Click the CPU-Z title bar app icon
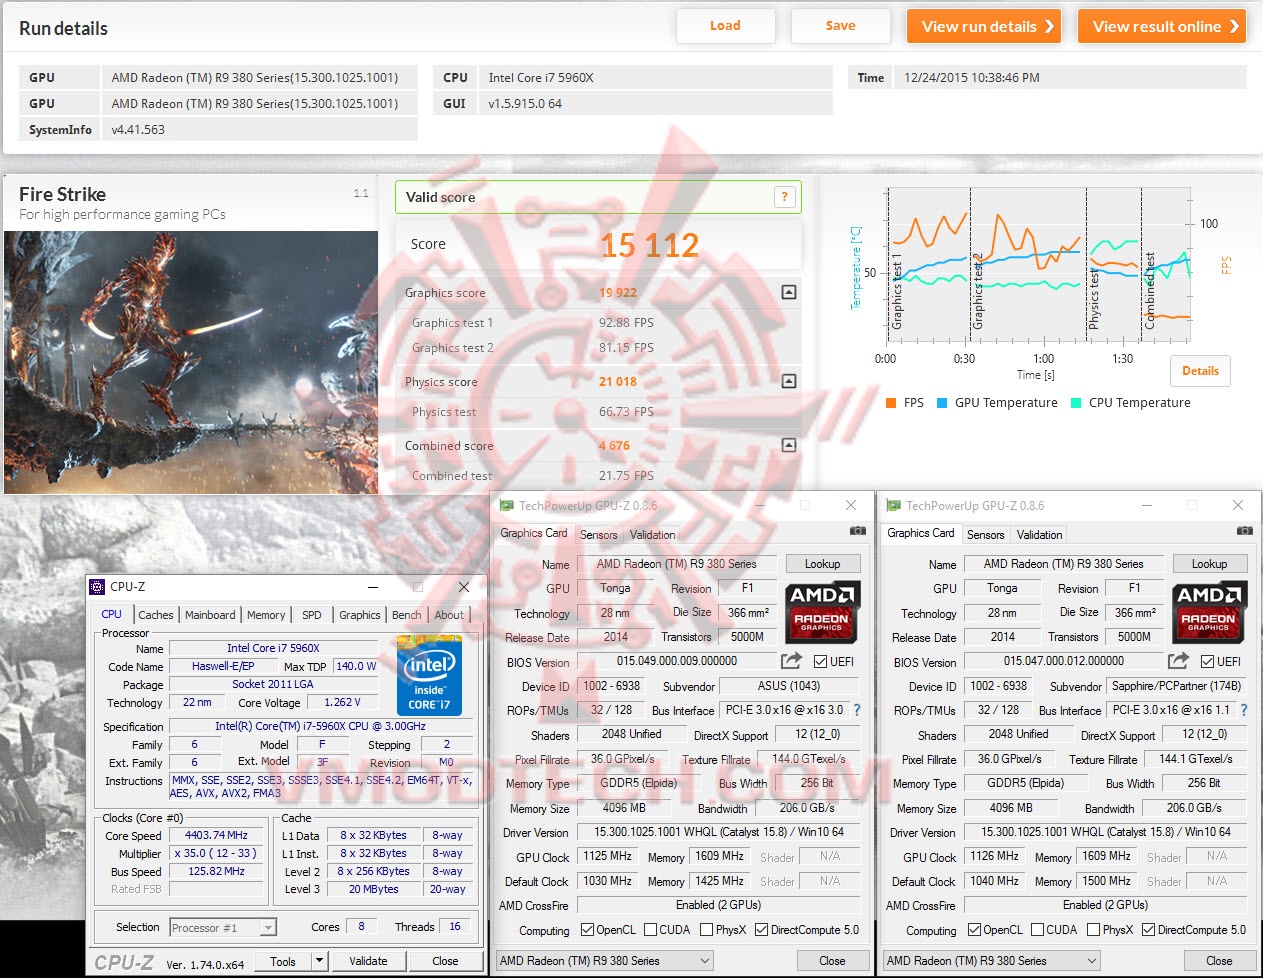 tap(97, 587)
